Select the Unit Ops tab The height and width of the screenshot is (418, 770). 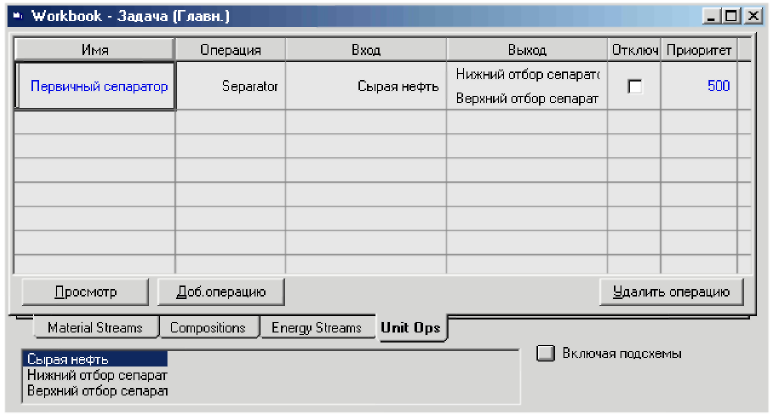(411, 328)
